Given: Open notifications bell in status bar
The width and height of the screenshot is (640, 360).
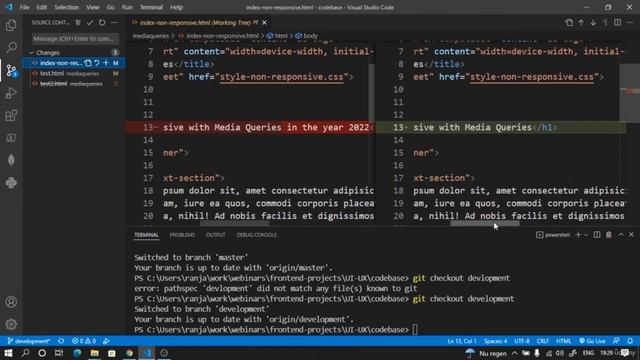Looking at the screenshot, I should 630,341.
